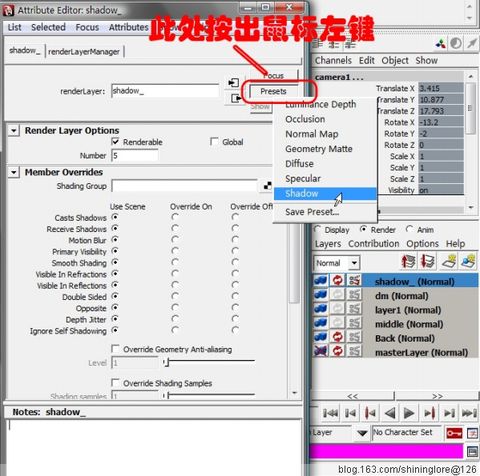
Task: Switch to the renderLayerManager tab
Action: (x=84, y=52)
